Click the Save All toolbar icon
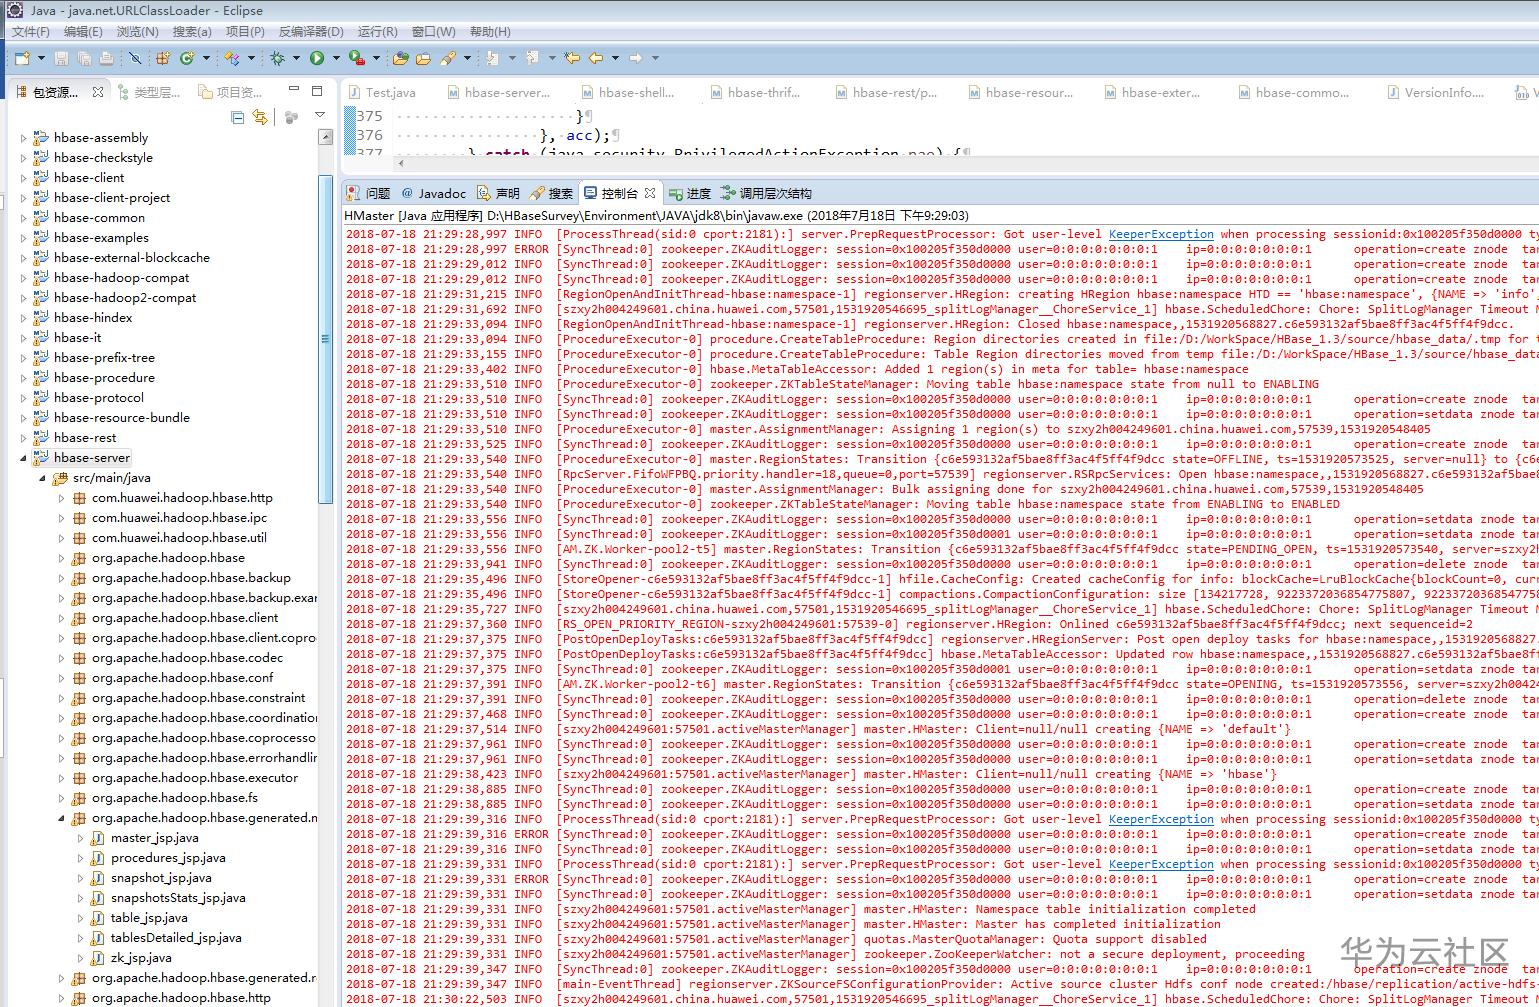1539x1007 pixels. (84, 59)
